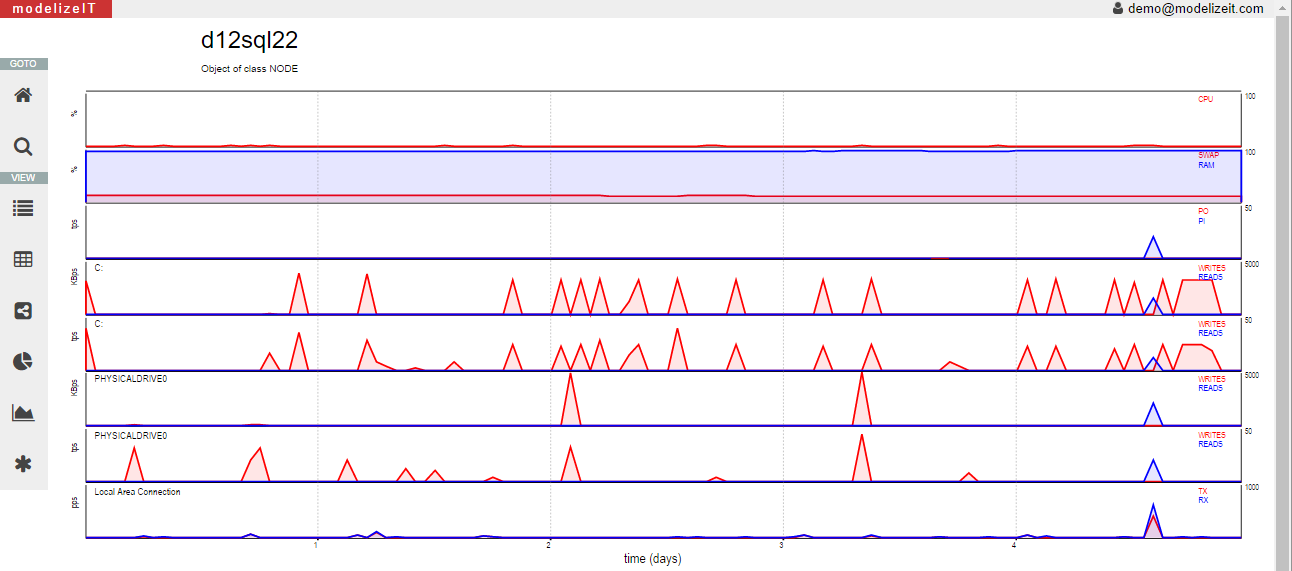Click the PHYSICALDRIVE0 label in KBps chart
This screenshot has height=571, width=1292.
coord(130,380)
